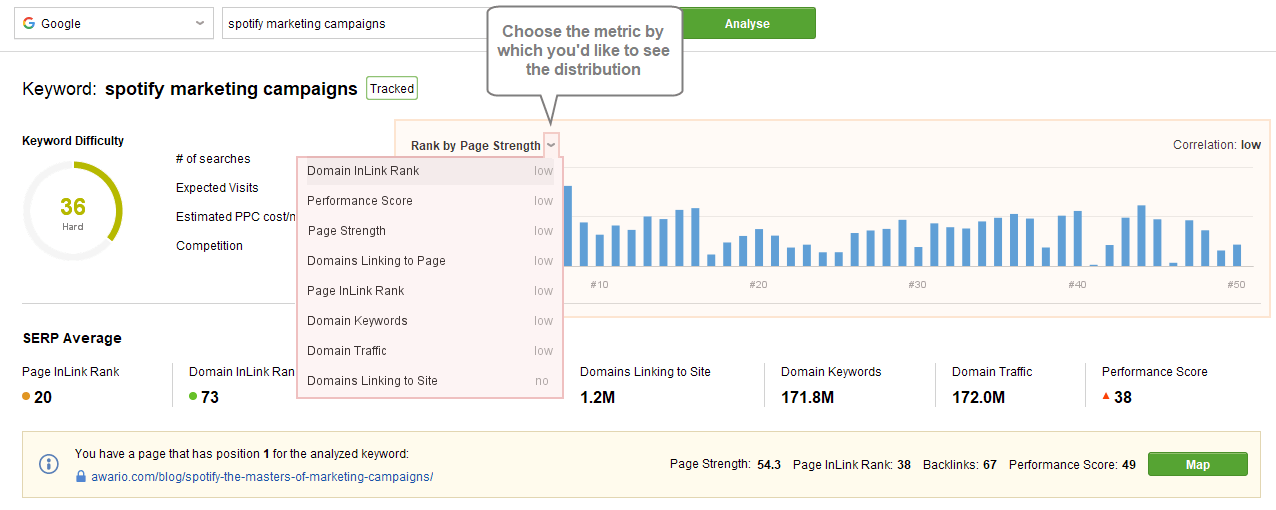The width and height of the screenshot is (1276, 510).
Task: Click the #10 axis label on chart
Action: point(599,285)
